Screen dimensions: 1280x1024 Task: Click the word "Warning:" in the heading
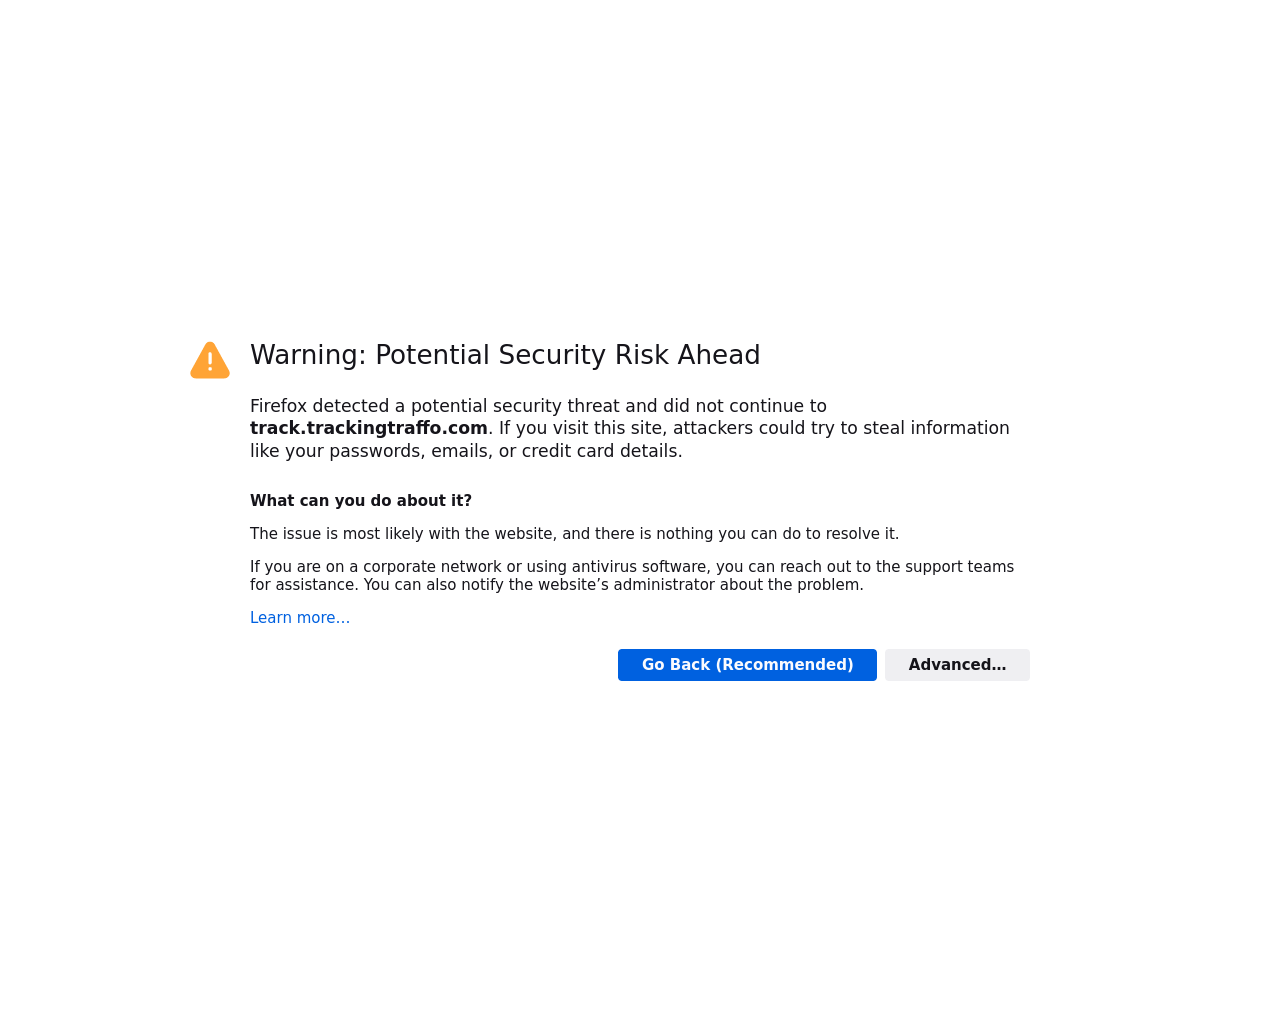pos(308,355)
